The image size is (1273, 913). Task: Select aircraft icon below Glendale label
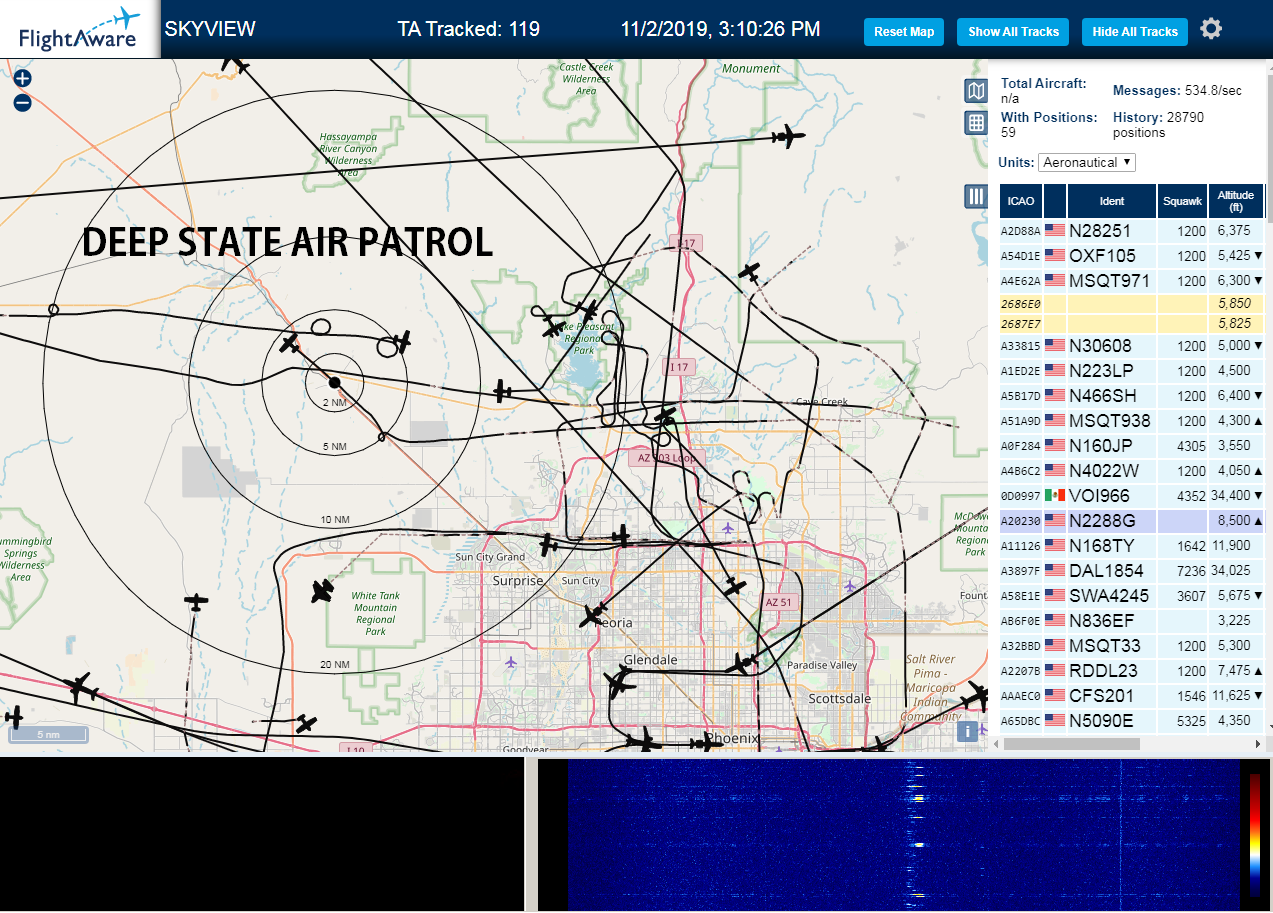(x=620, y=684)
